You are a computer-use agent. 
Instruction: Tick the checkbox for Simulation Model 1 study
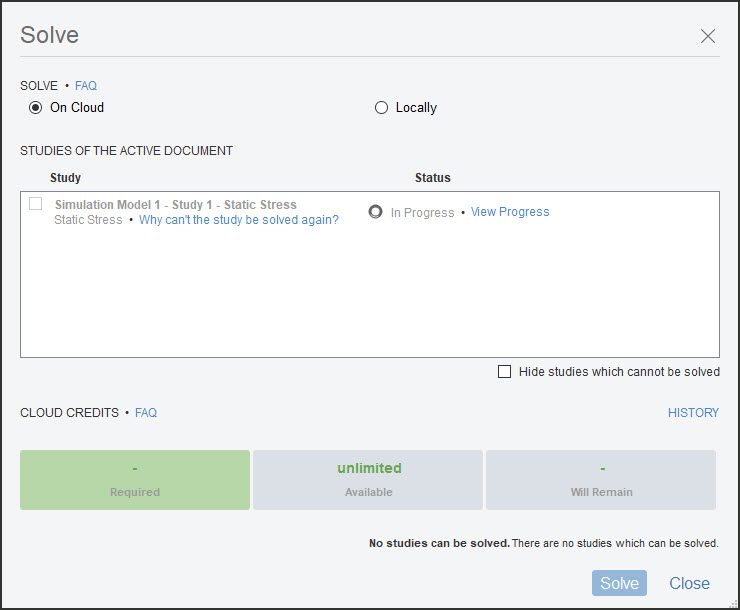coord(36,204)
